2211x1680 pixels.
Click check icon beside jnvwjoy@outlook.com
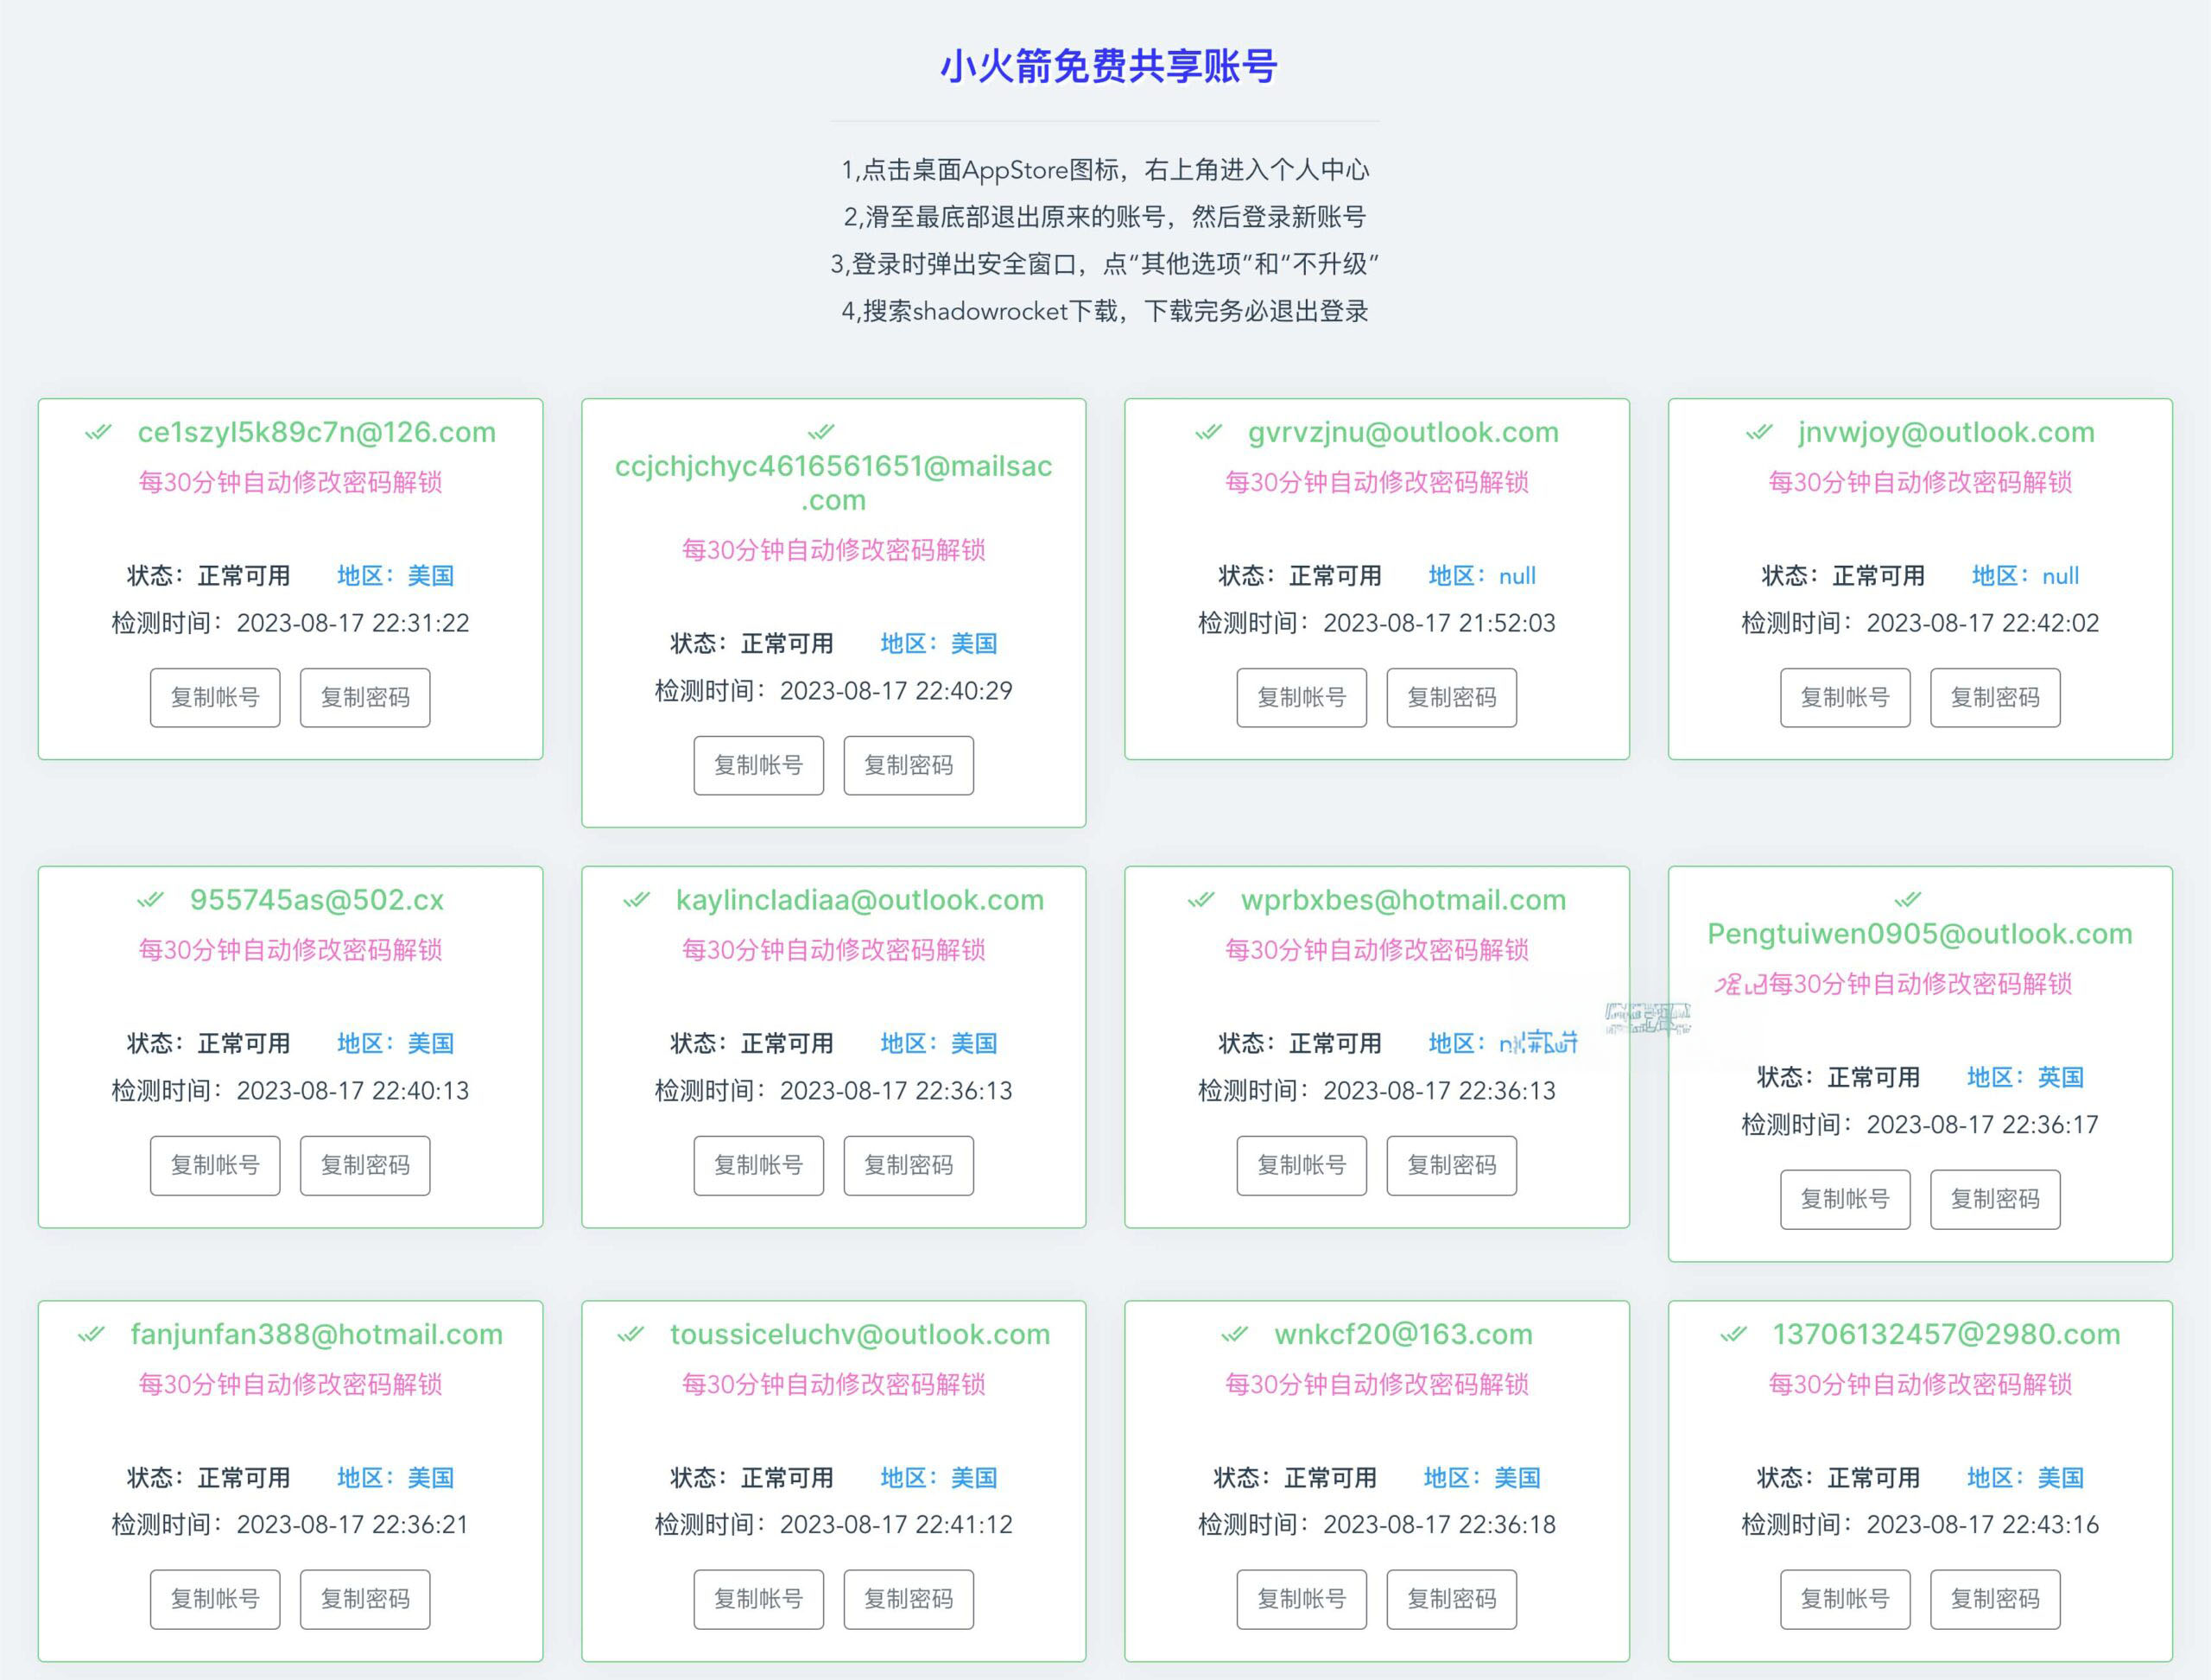click(1759, 432)
